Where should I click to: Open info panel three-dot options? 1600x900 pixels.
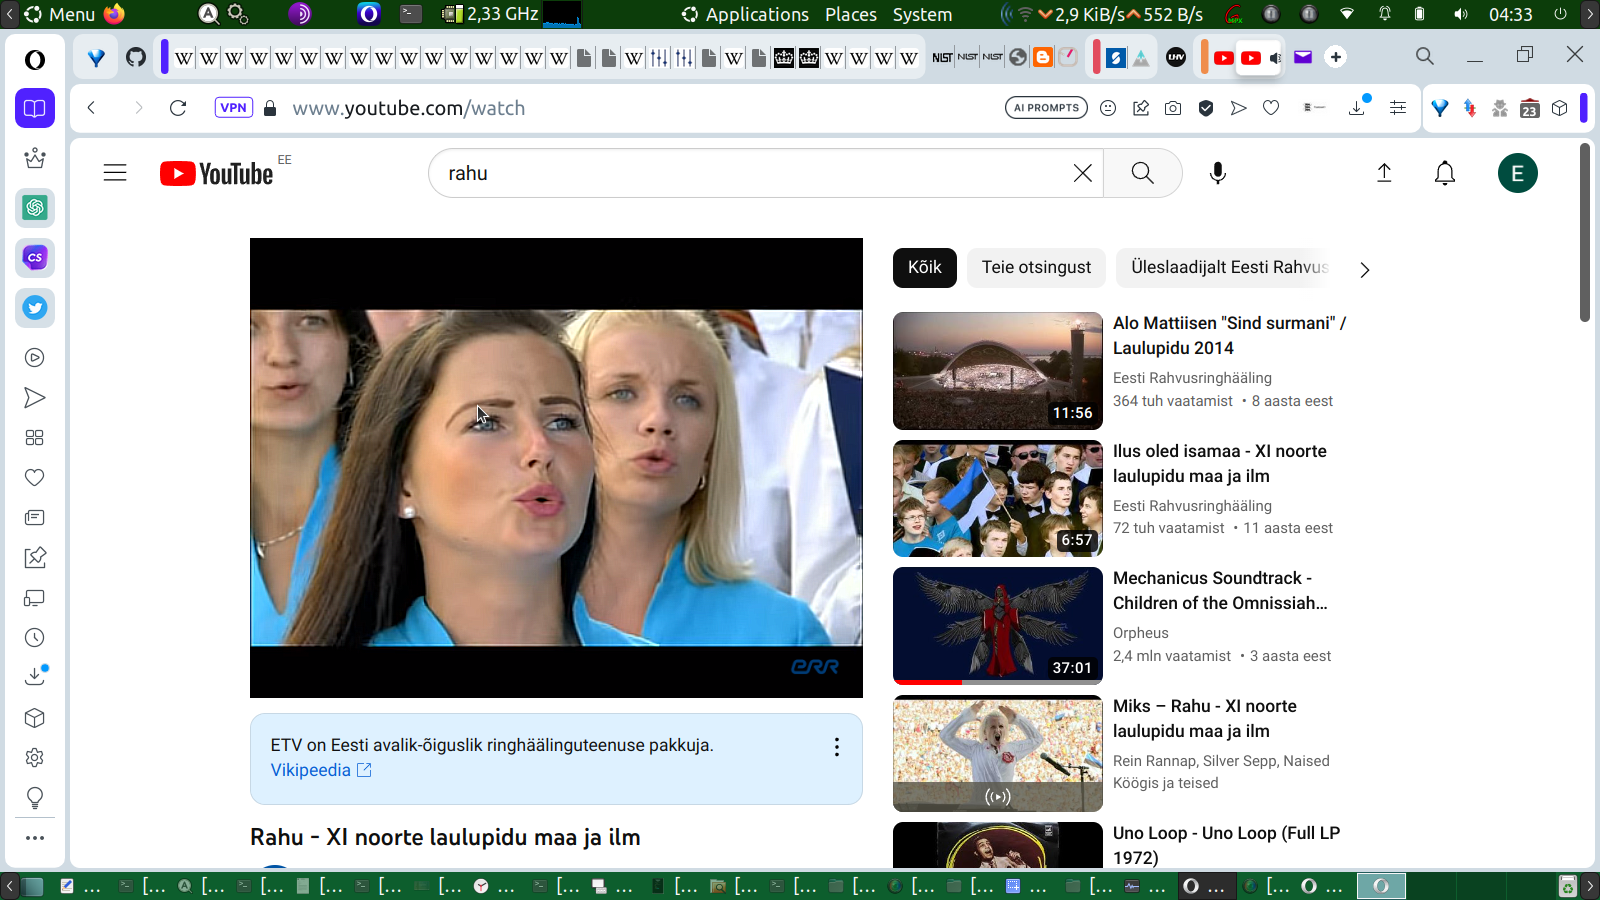[836, 747]
